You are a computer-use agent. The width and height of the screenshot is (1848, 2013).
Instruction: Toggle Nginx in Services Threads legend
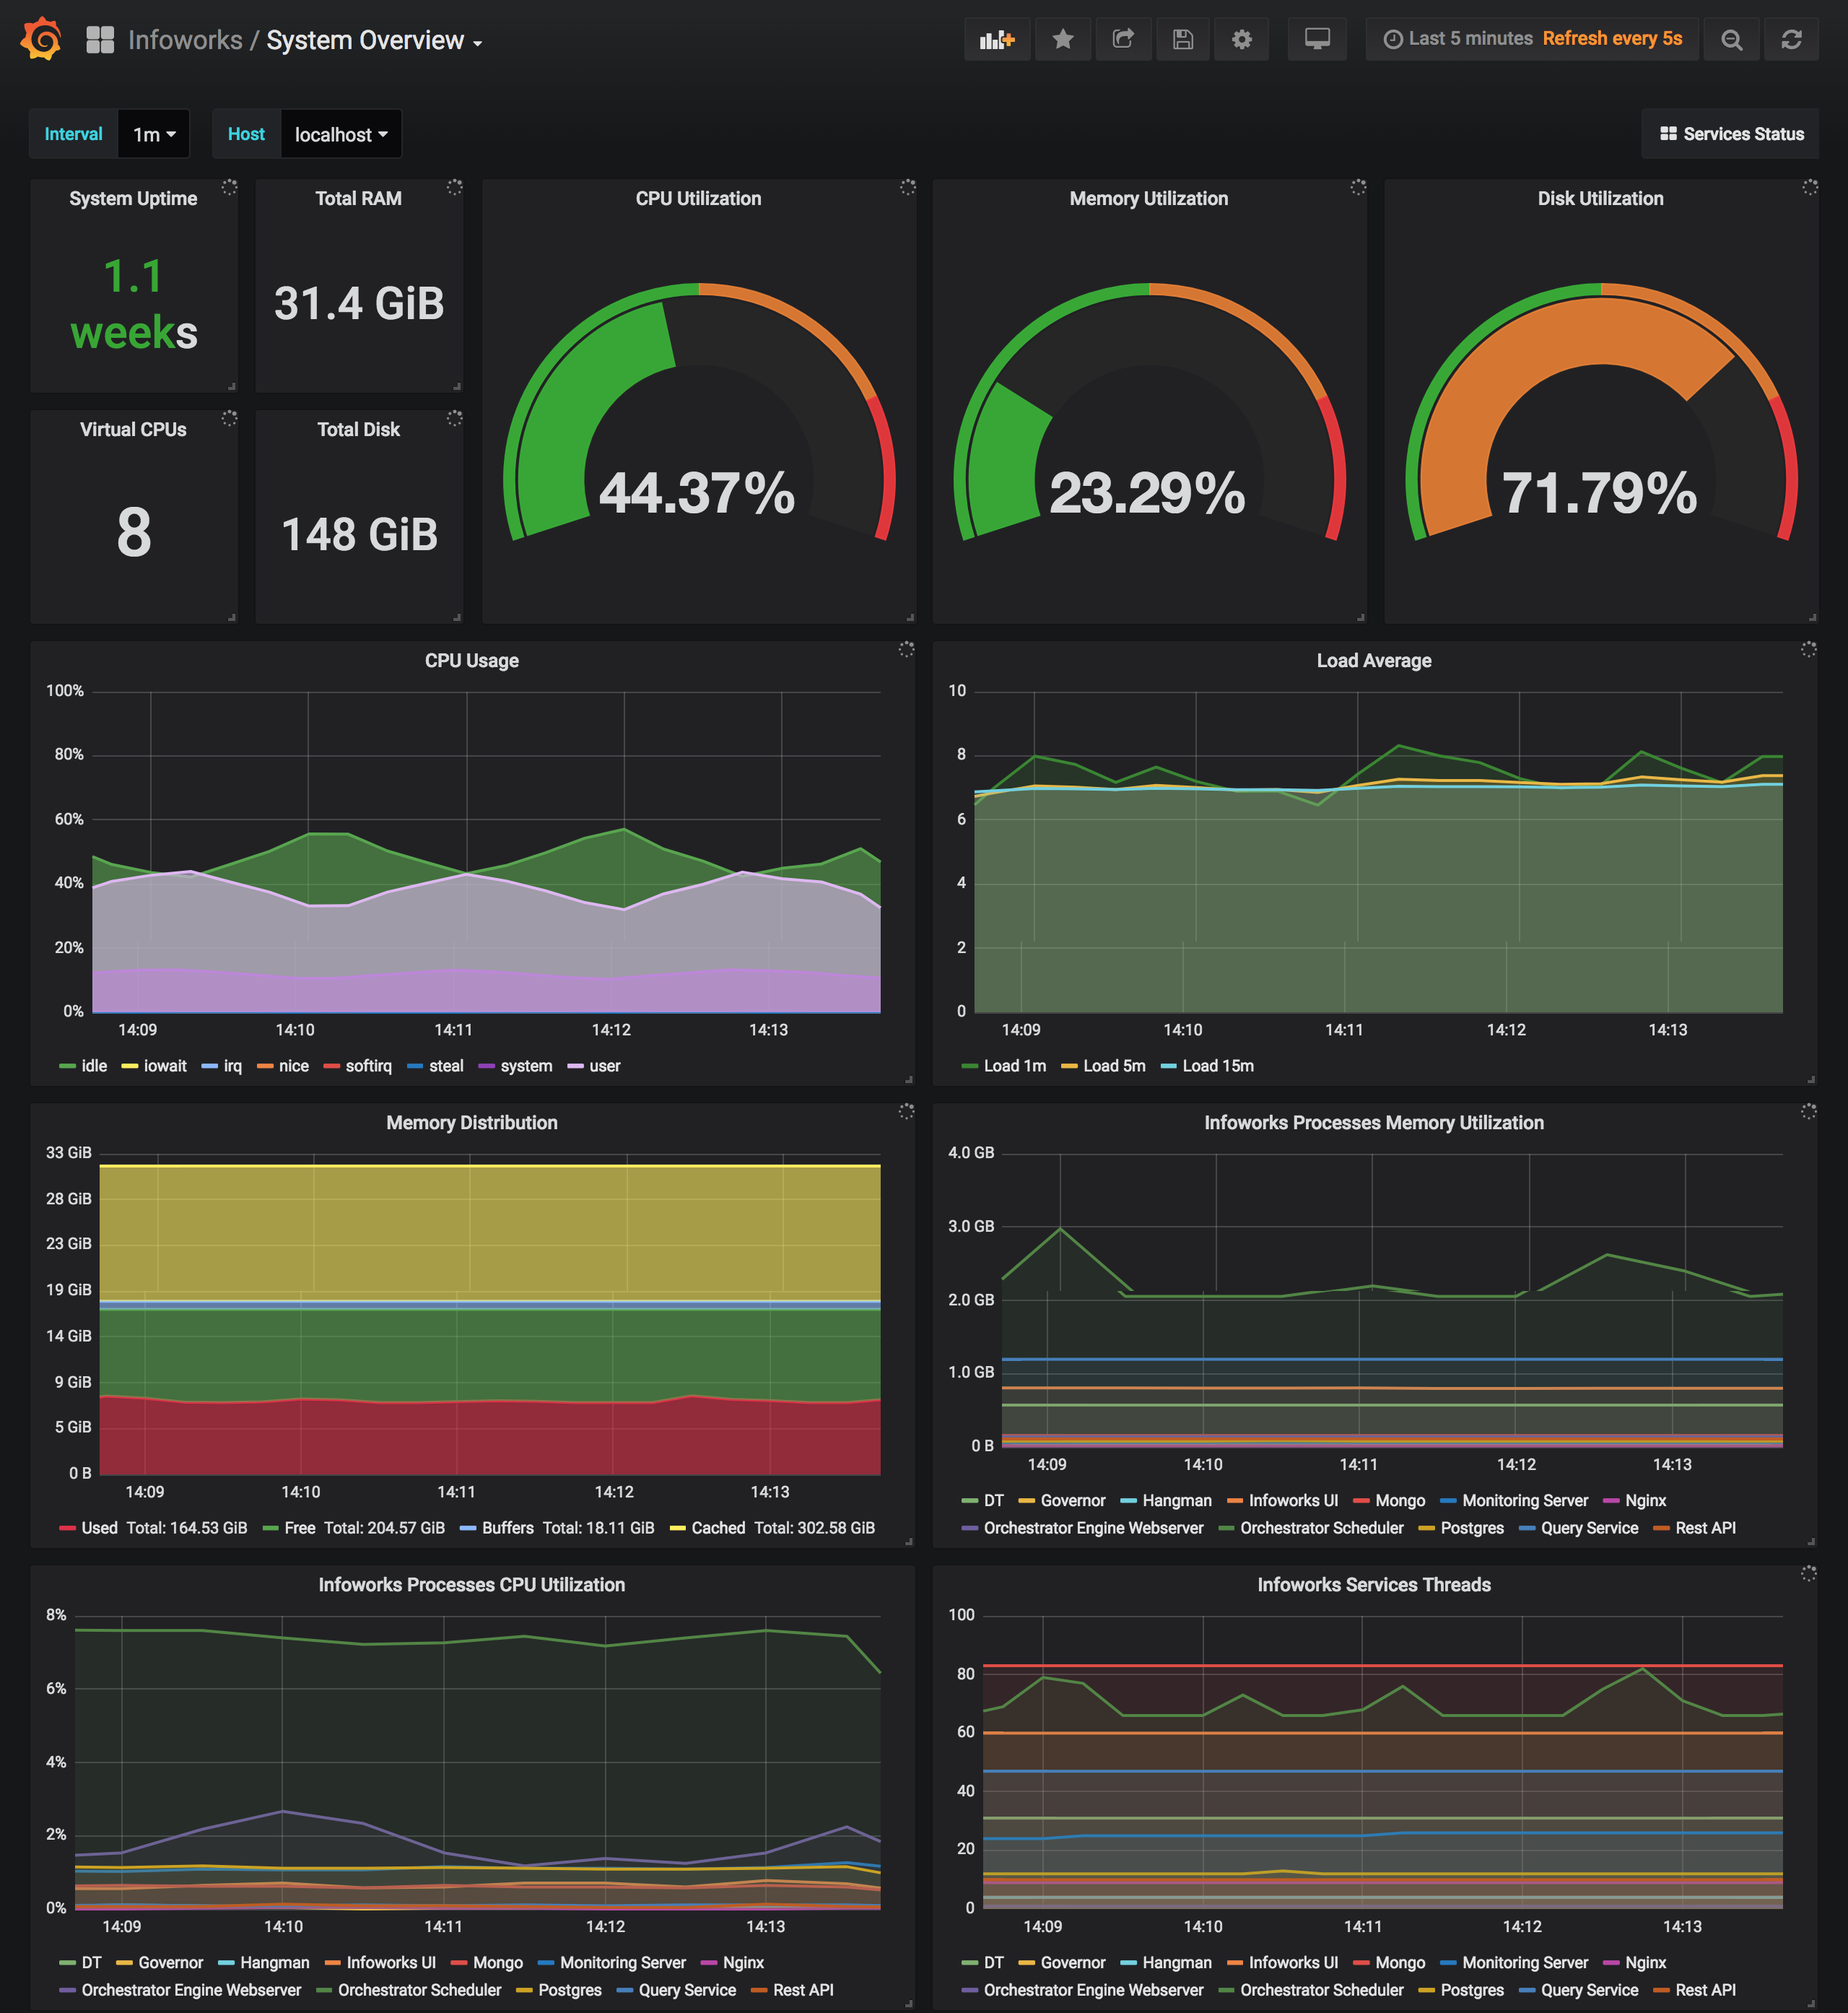[x=1645, y=1963]
